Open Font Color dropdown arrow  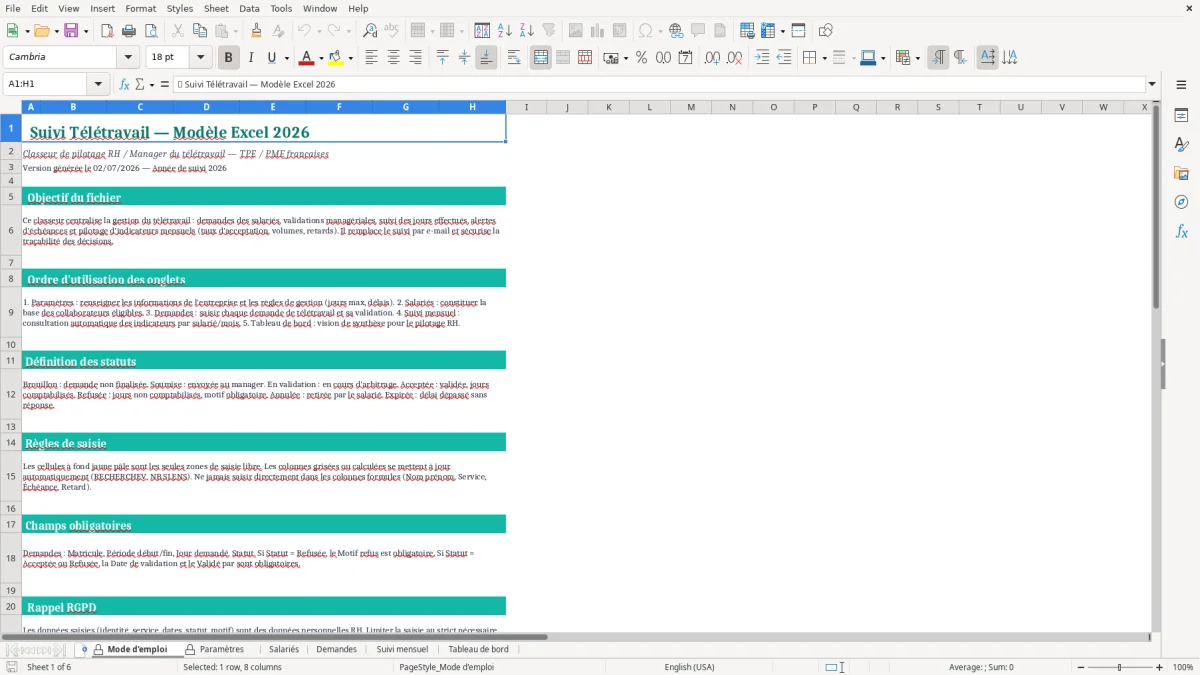click(x=321, y=58)
